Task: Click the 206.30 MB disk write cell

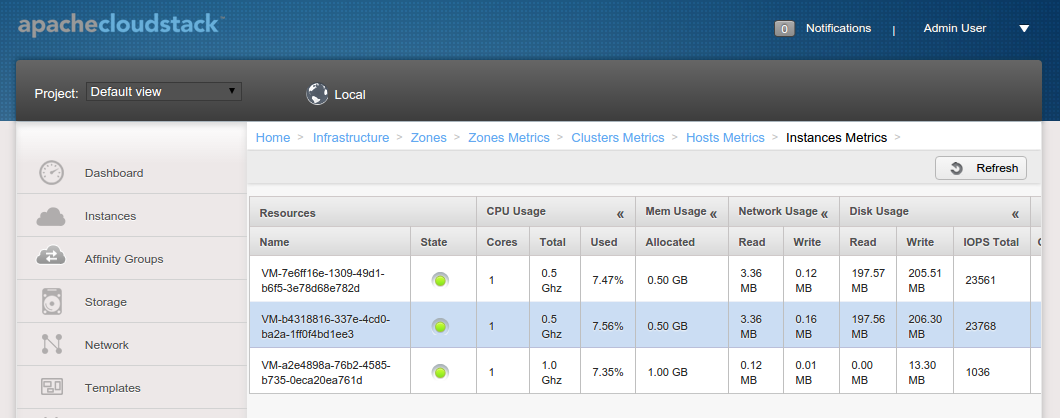Action: pos(923,326)
